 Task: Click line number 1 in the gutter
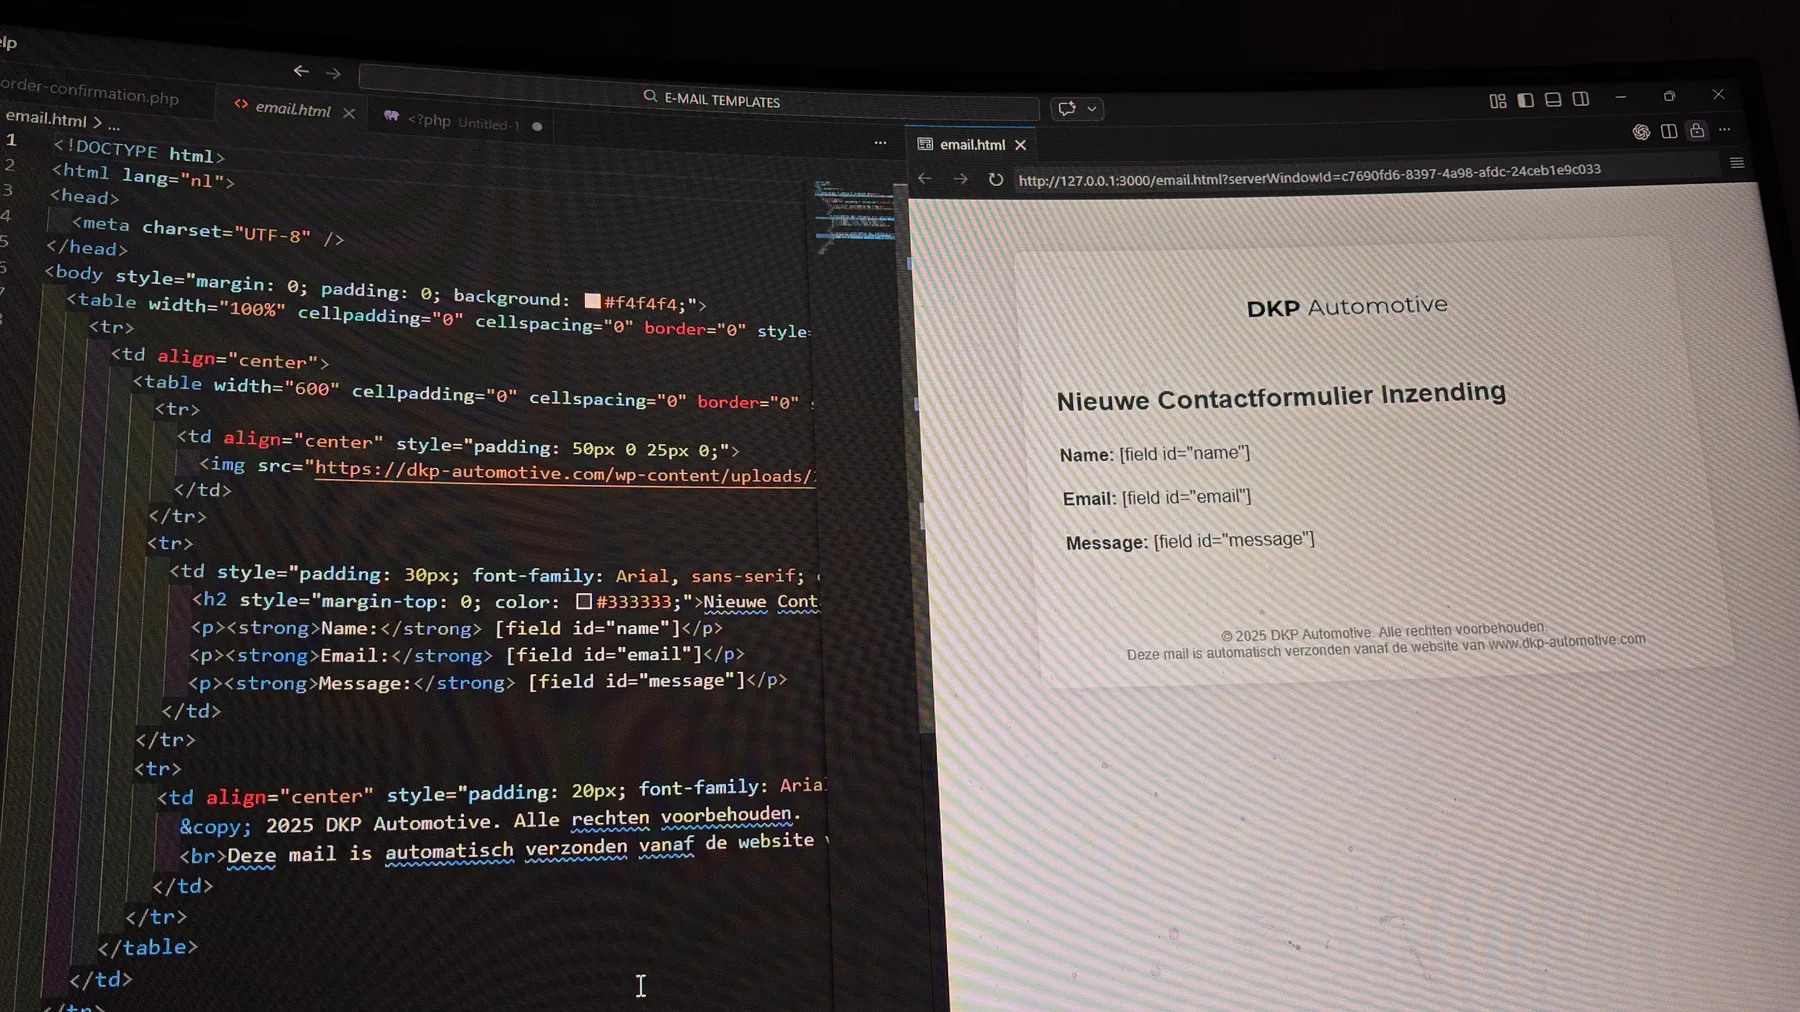(11, 140)
